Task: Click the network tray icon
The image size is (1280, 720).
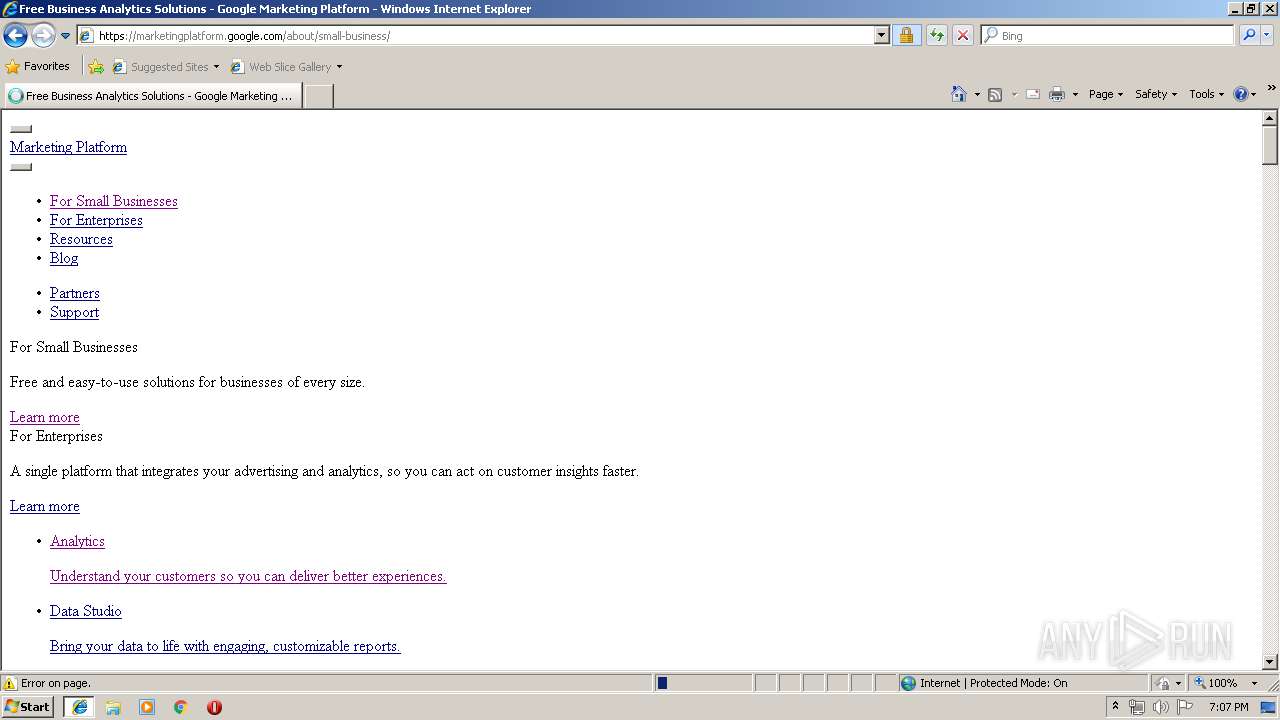Action: point(1137,707)
